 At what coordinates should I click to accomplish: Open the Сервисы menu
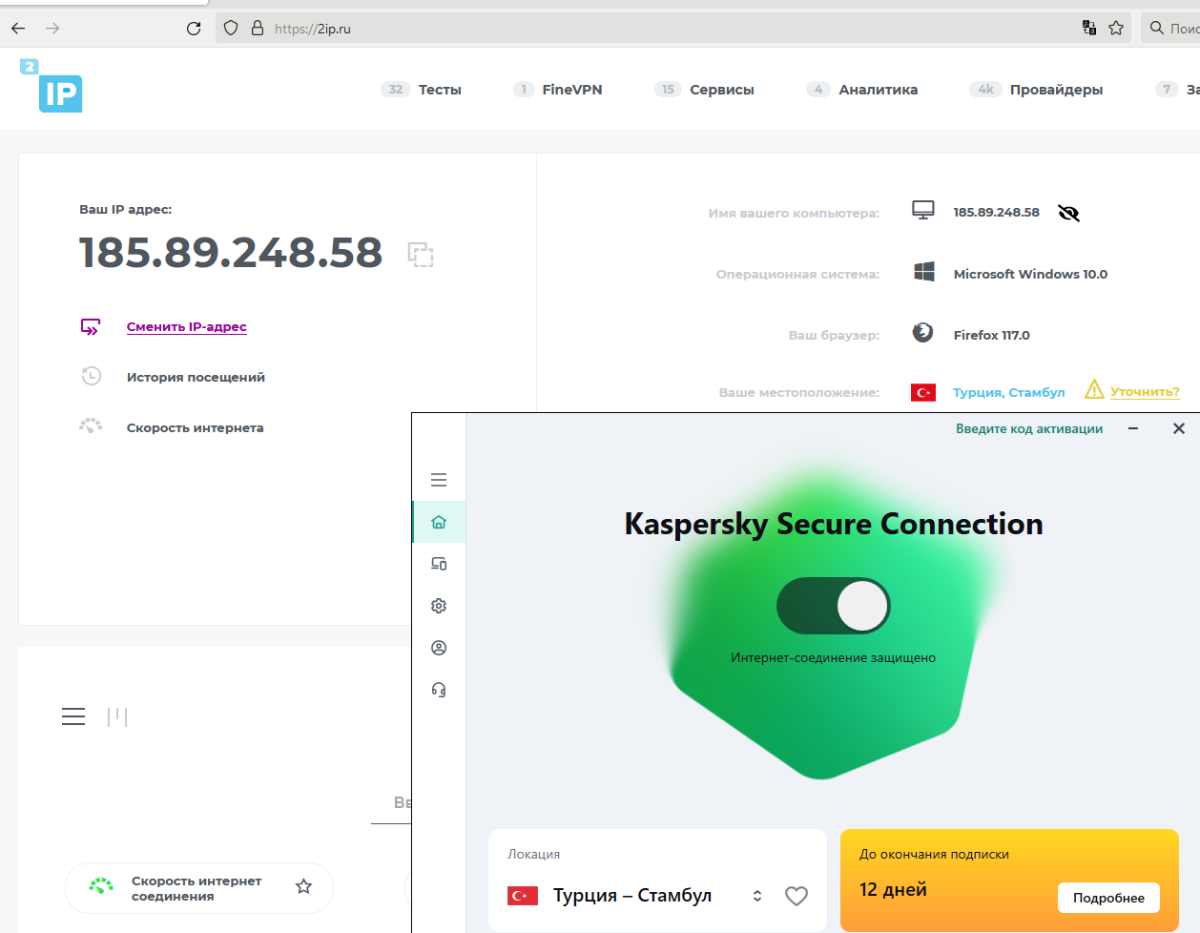click(722, 89)
